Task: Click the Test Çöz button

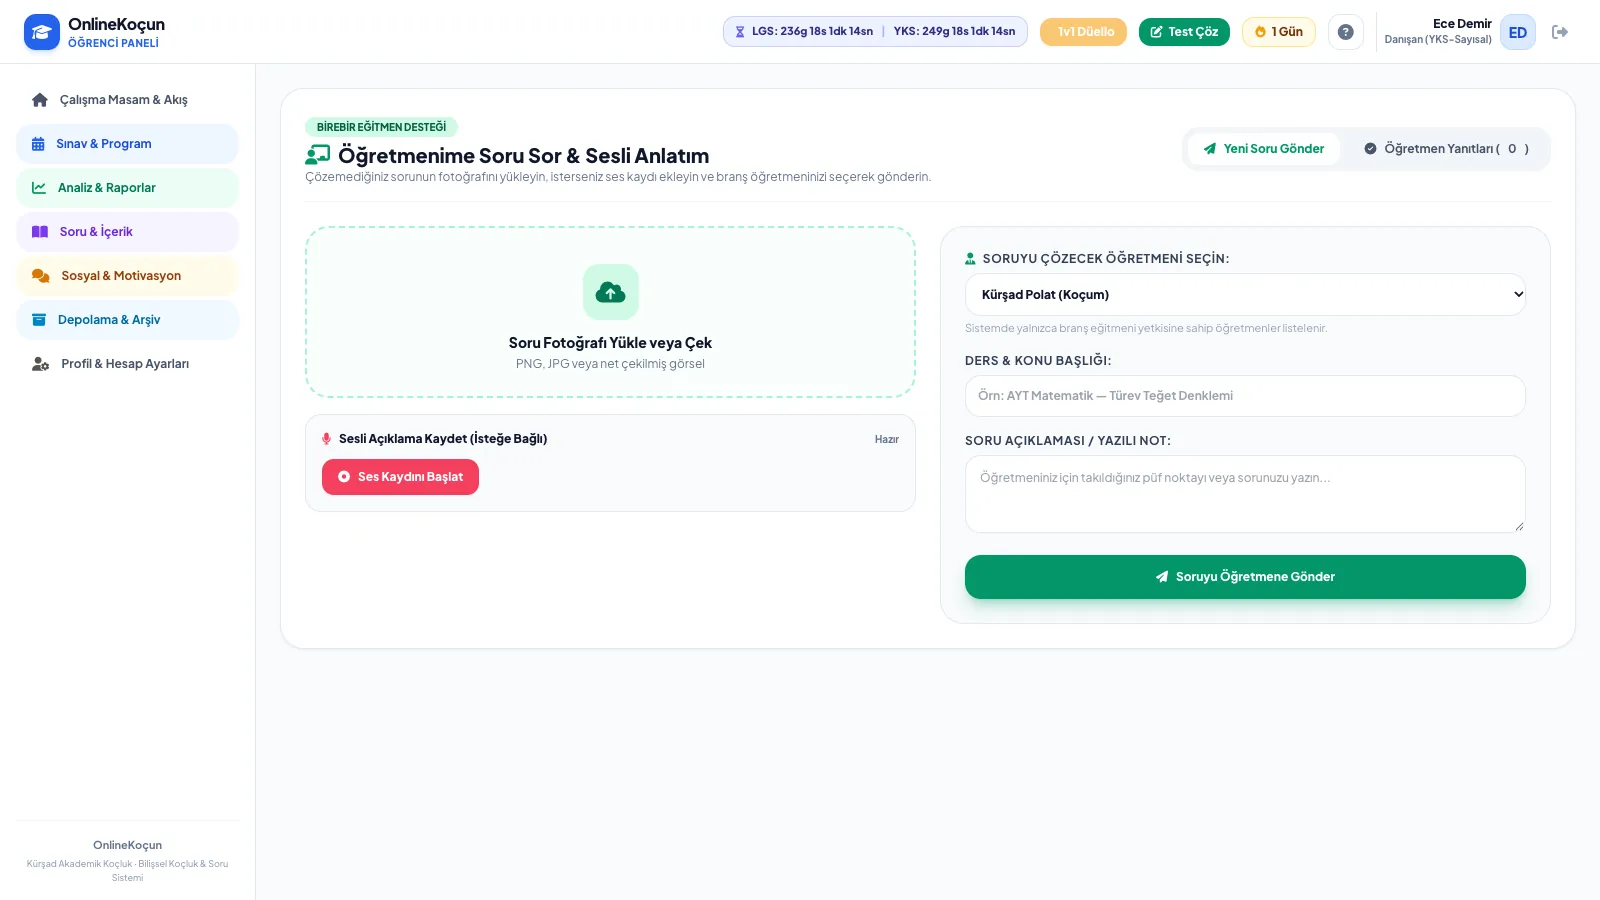Action: pos(1184,32)
